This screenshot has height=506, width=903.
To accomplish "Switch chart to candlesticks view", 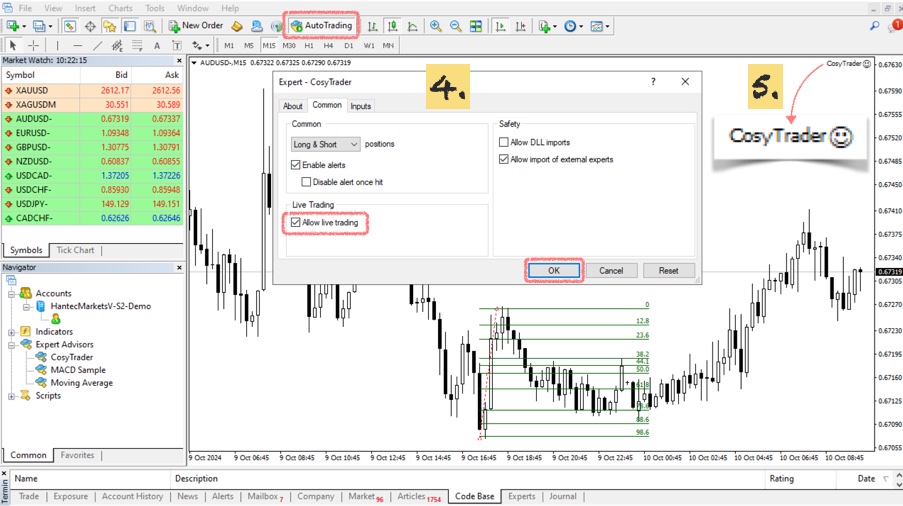I will pyautogui.click(x=392, y=26).
